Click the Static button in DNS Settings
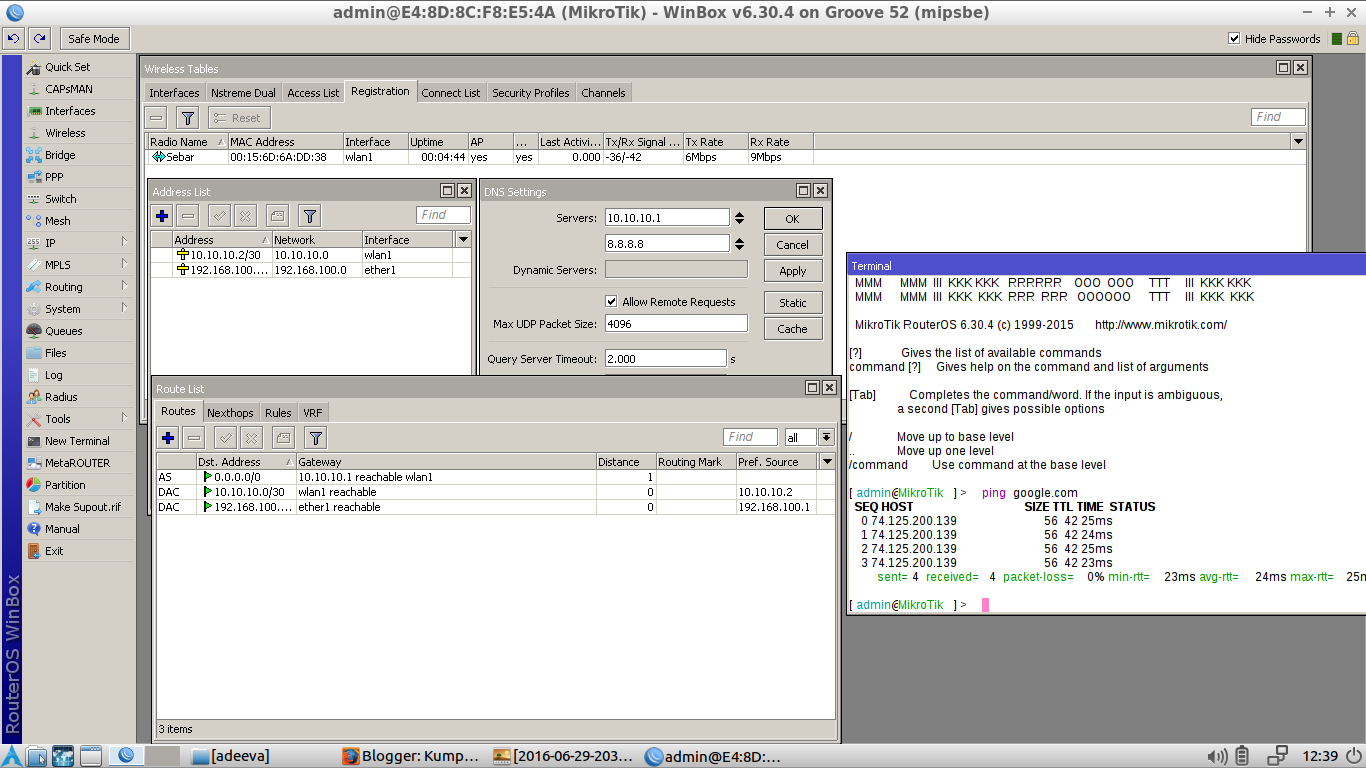 [x=793, y=303]
